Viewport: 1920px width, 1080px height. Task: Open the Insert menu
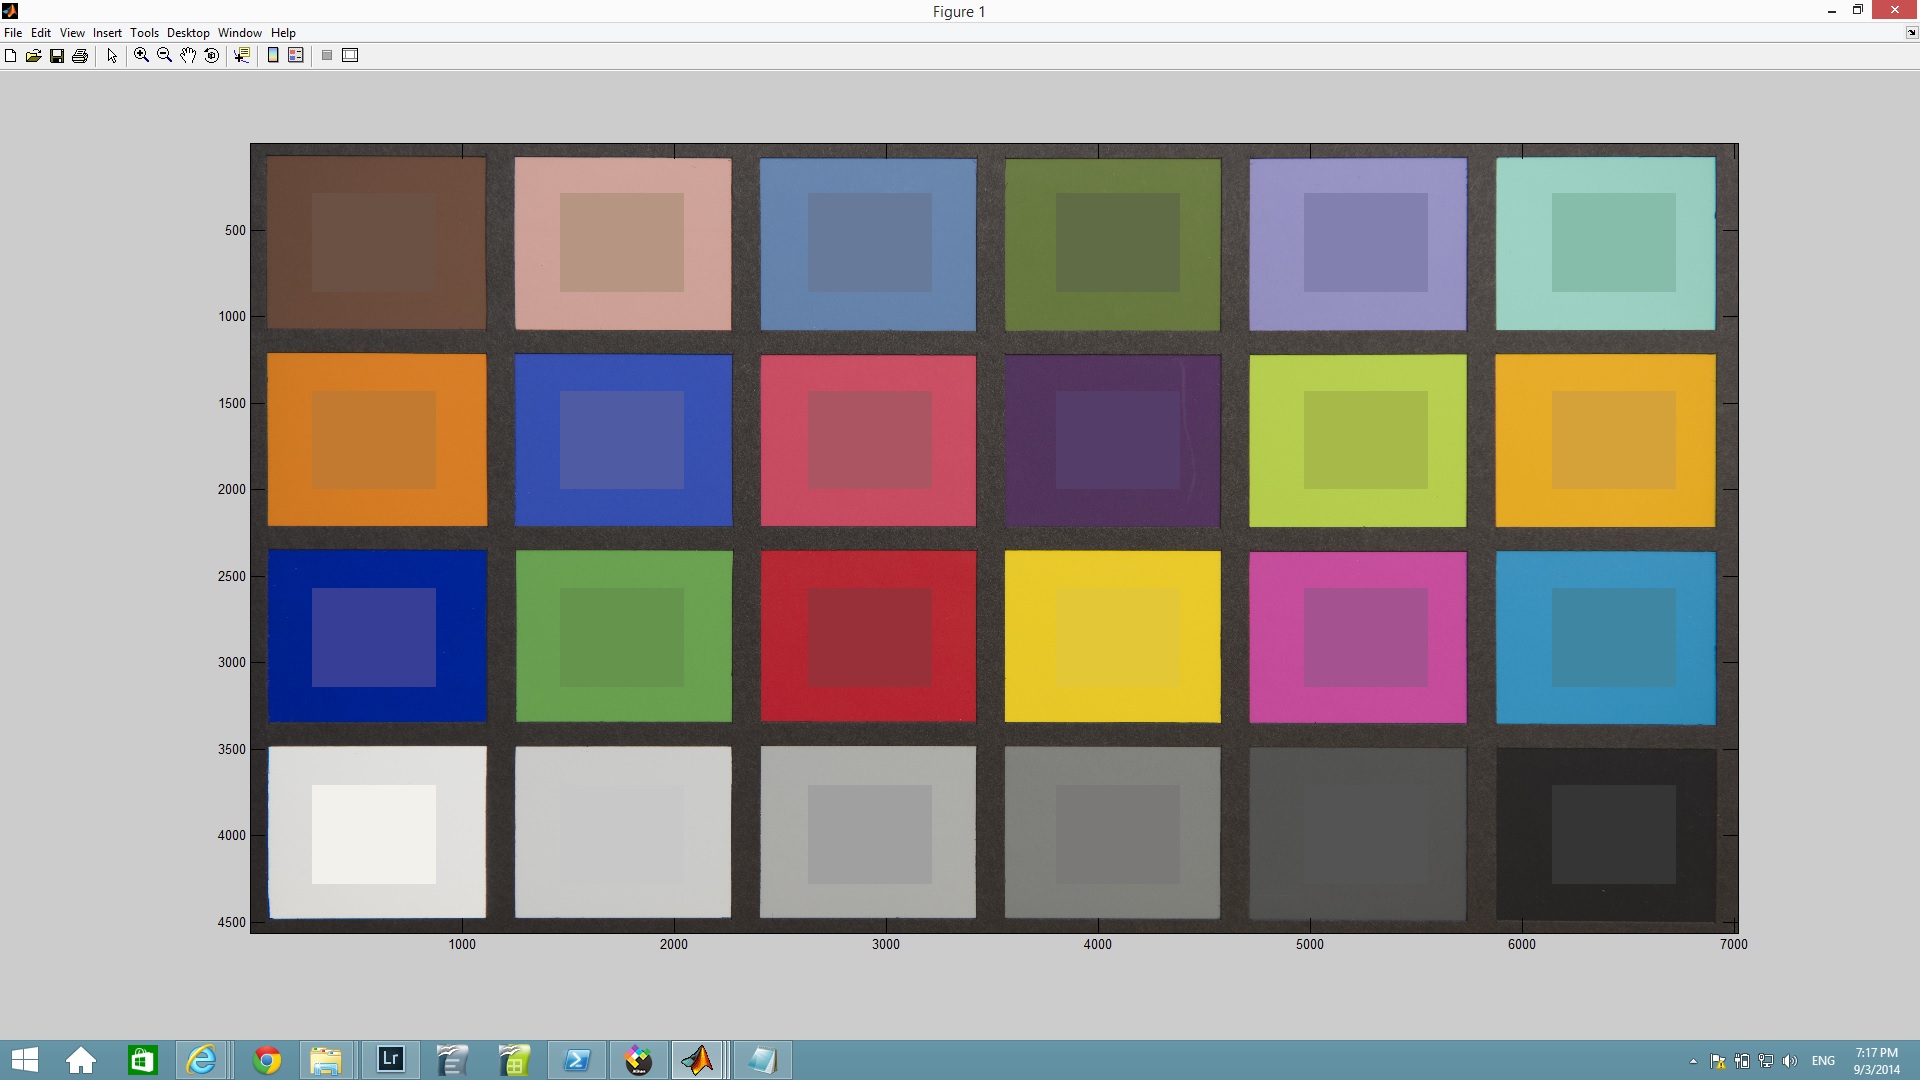(107, 33)
